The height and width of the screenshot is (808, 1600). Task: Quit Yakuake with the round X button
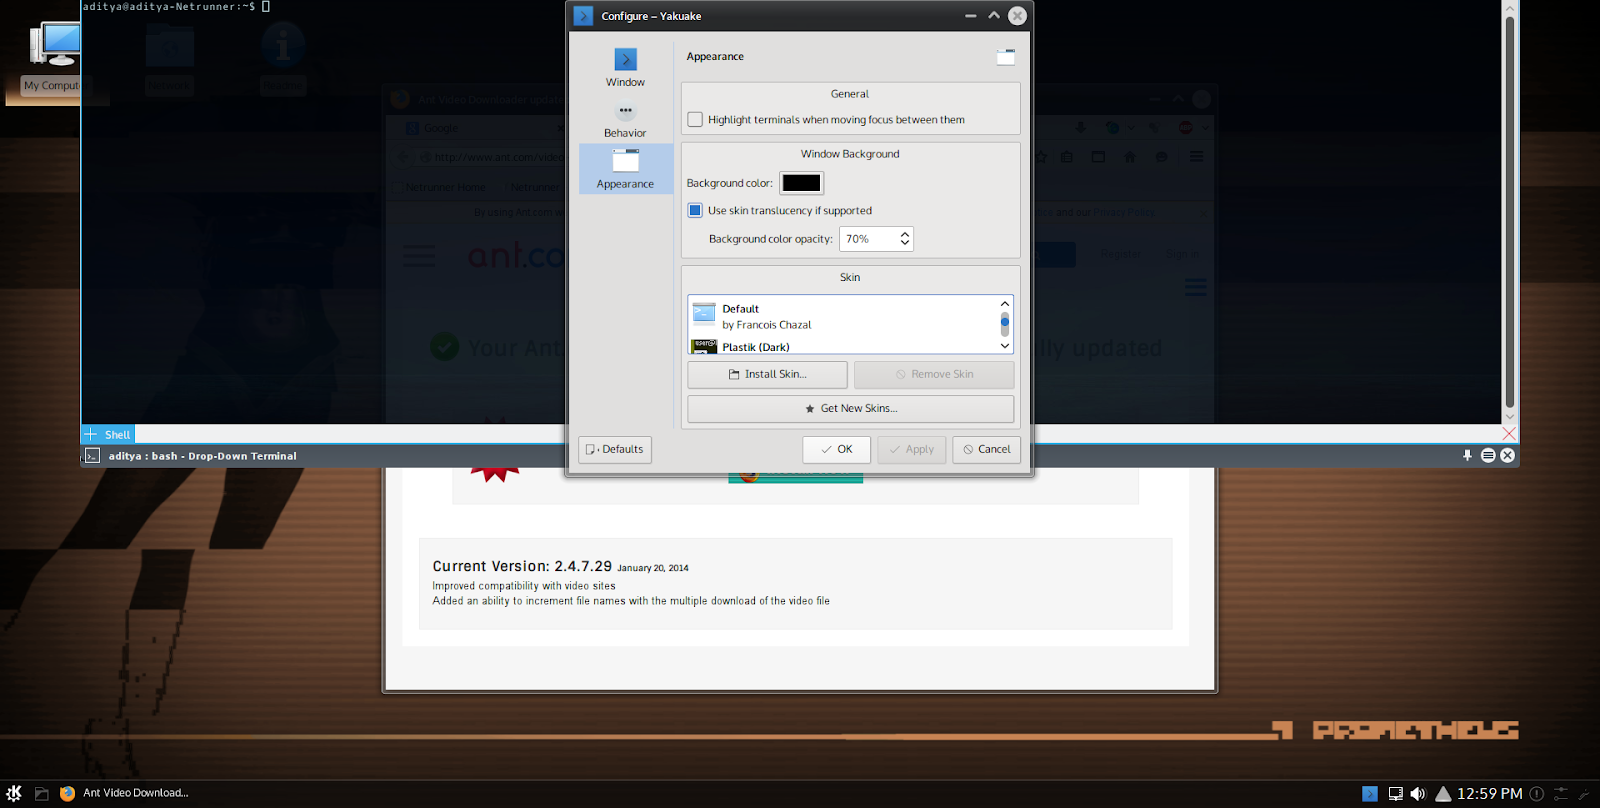1507,455
